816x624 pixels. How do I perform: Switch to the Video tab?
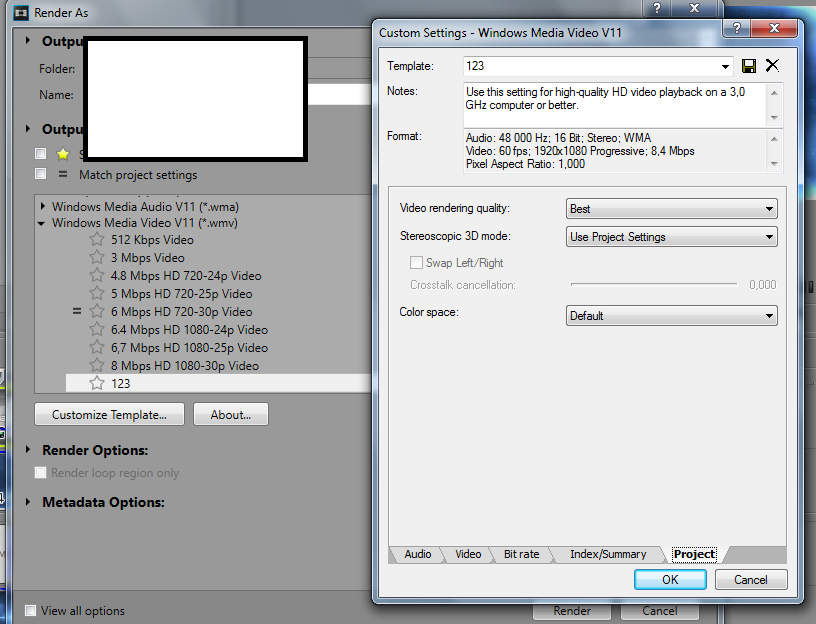coord(468,554)
